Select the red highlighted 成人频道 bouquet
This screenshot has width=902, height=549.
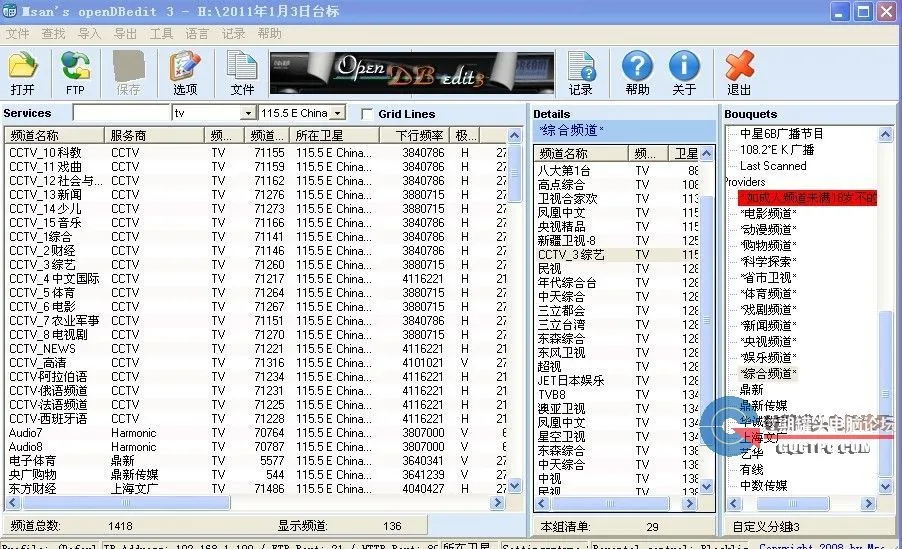click(808, 198)
